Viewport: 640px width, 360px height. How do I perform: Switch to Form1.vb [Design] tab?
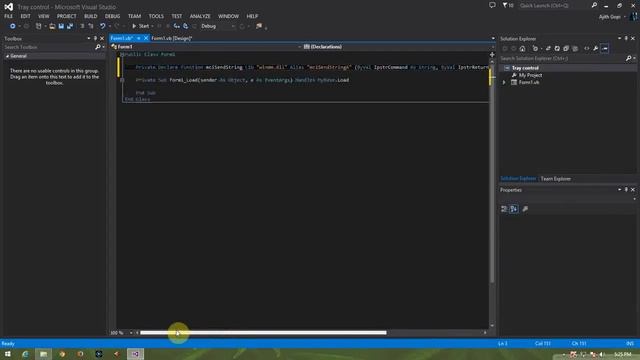click(x=171, y=38)
